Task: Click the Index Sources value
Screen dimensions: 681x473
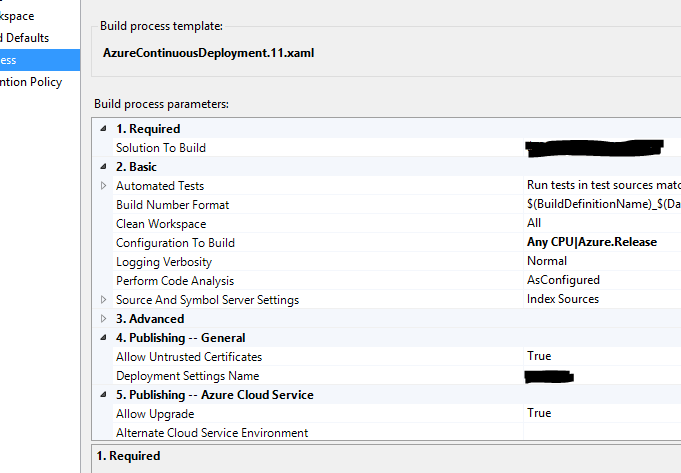Action: point(563,299)
